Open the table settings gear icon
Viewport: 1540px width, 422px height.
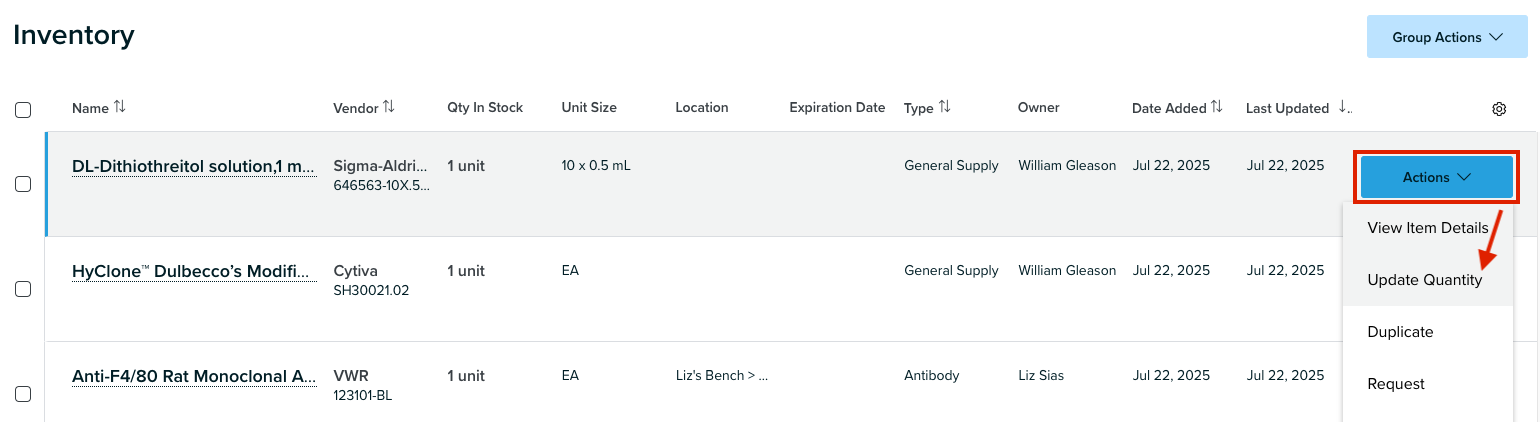(1499, 109)
